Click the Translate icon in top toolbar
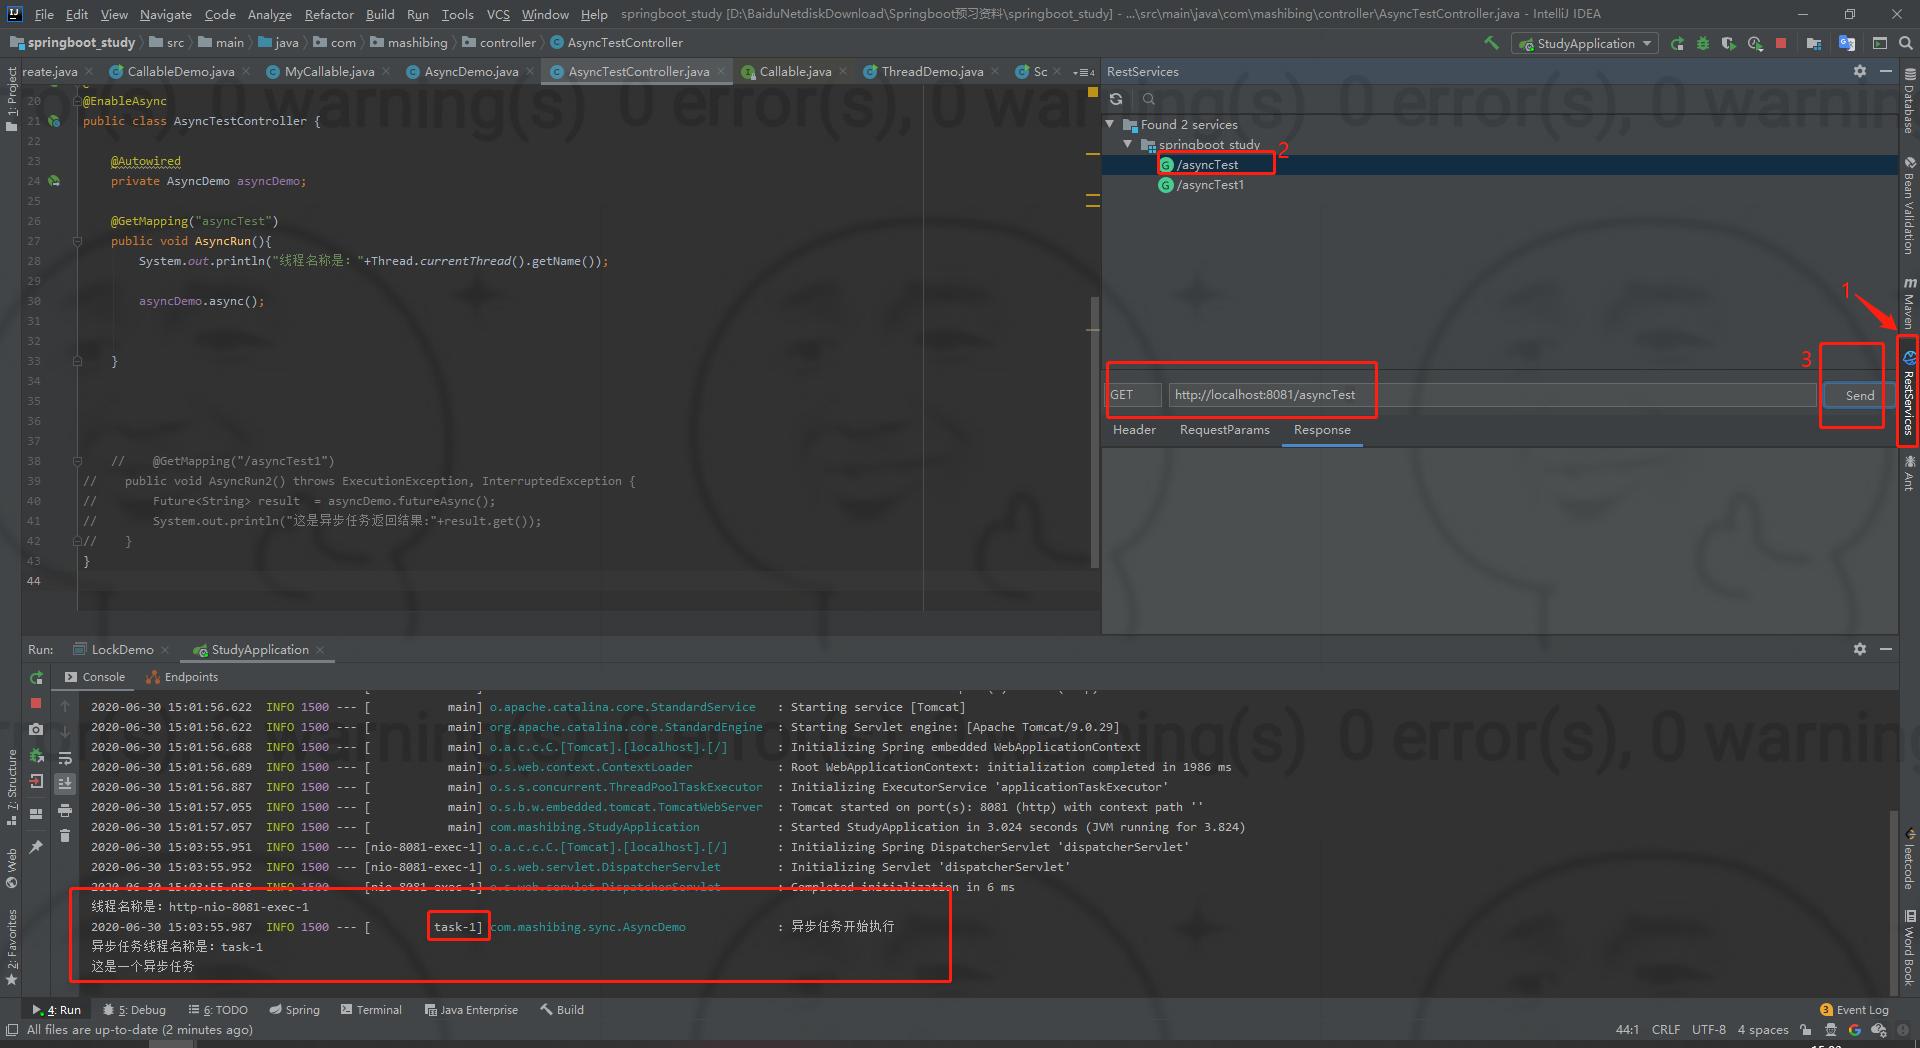The width and height of the screenshot is (1920, 1048). coord(1847,43)
